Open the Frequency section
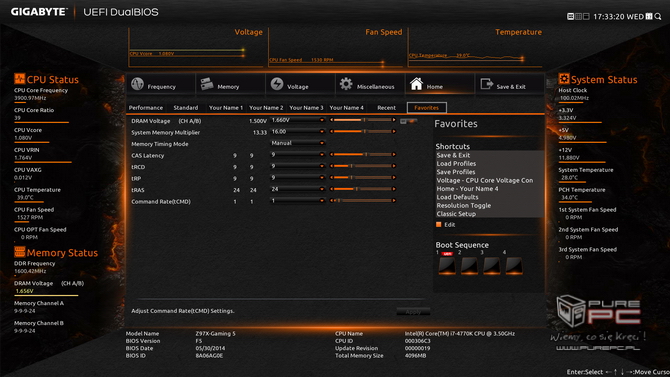The width and height of the screenshot is (670, 377). 161,84
